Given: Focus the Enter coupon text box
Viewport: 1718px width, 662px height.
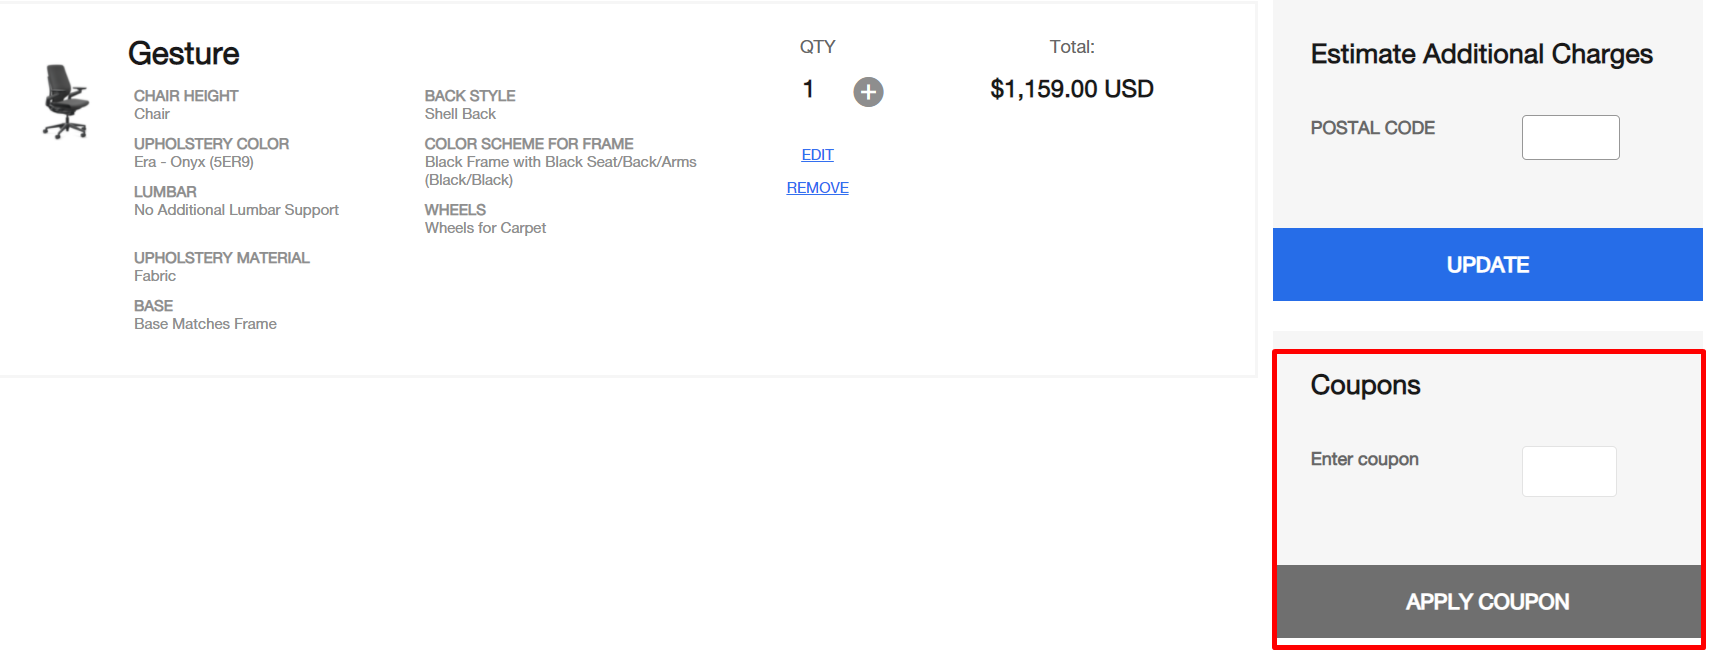Looking at the screenshot, I should click(1569, 471).
